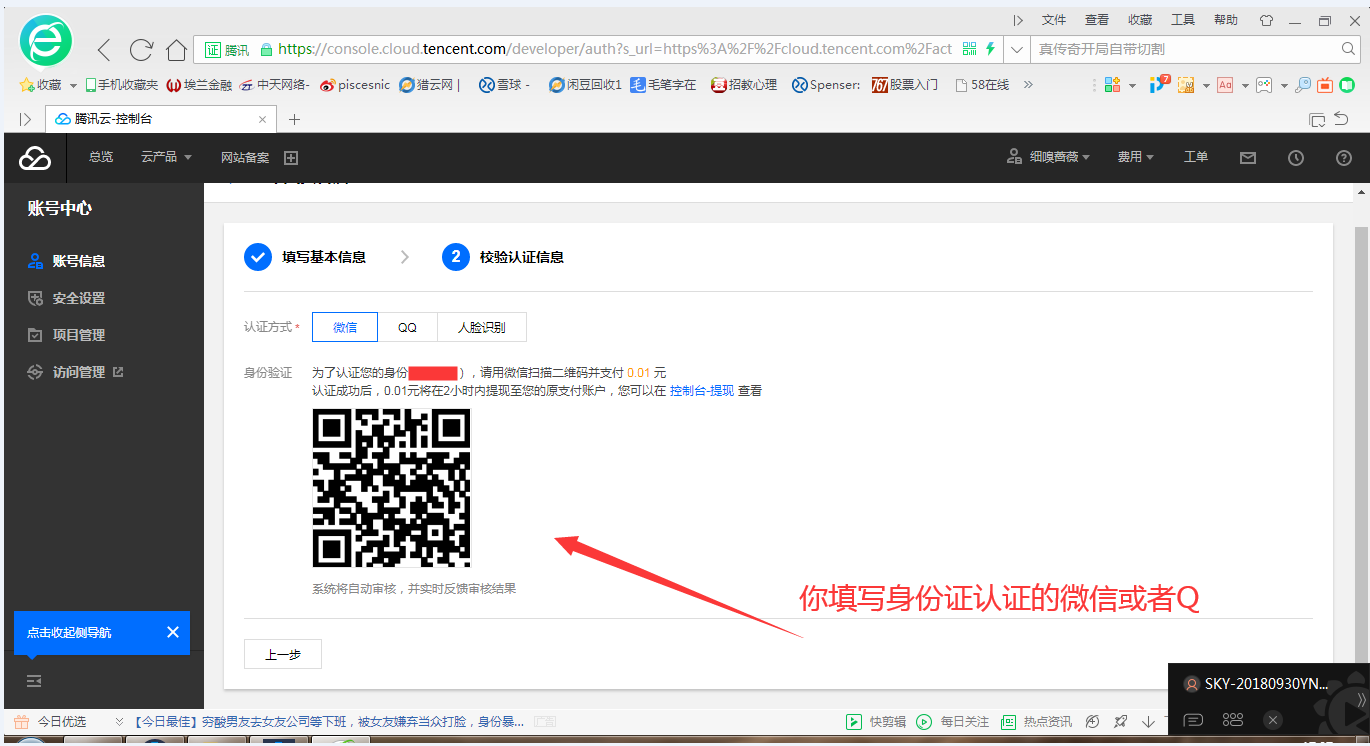Expand the dropdown next to extensions grid icon
Screen dimensions: 1370x746
tap(1132, 86)
